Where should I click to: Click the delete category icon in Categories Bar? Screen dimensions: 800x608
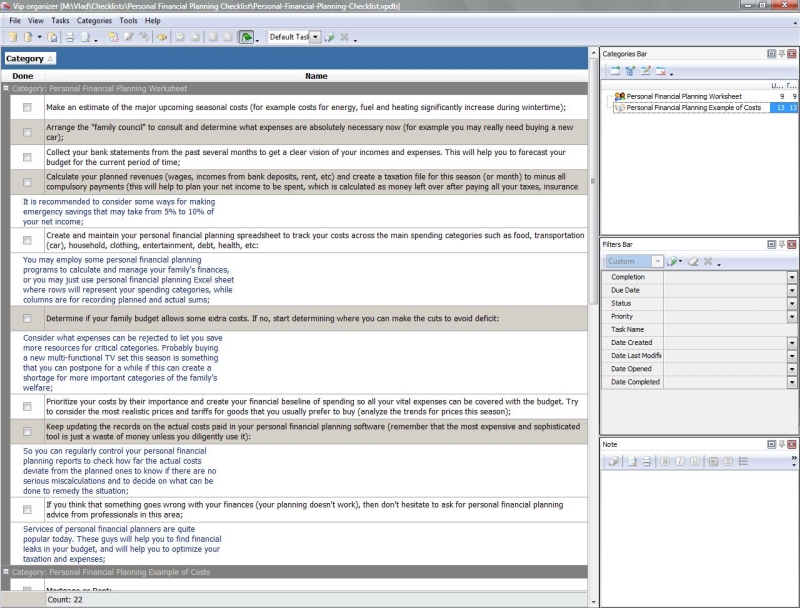pos(660,71)
